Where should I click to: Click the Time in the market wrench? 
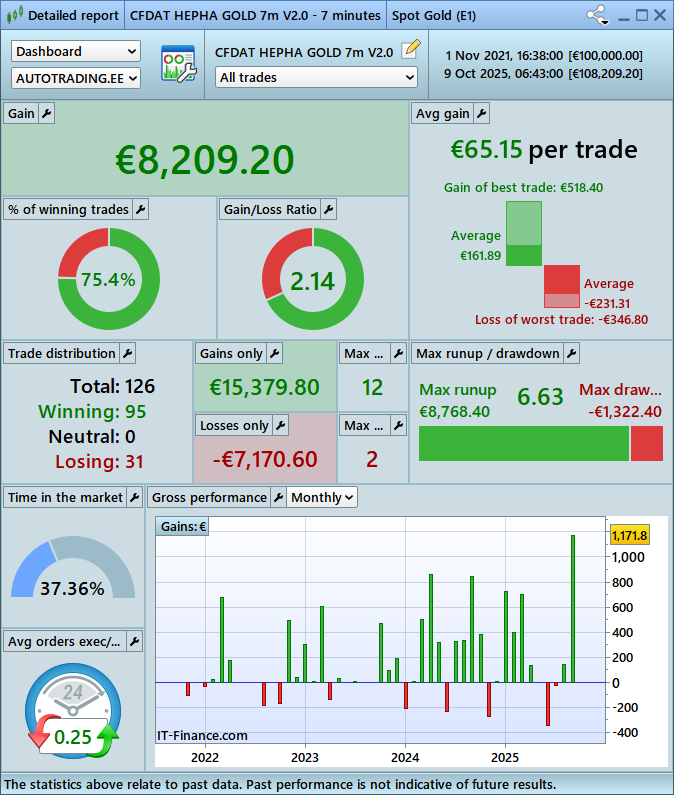pos(134,497)
